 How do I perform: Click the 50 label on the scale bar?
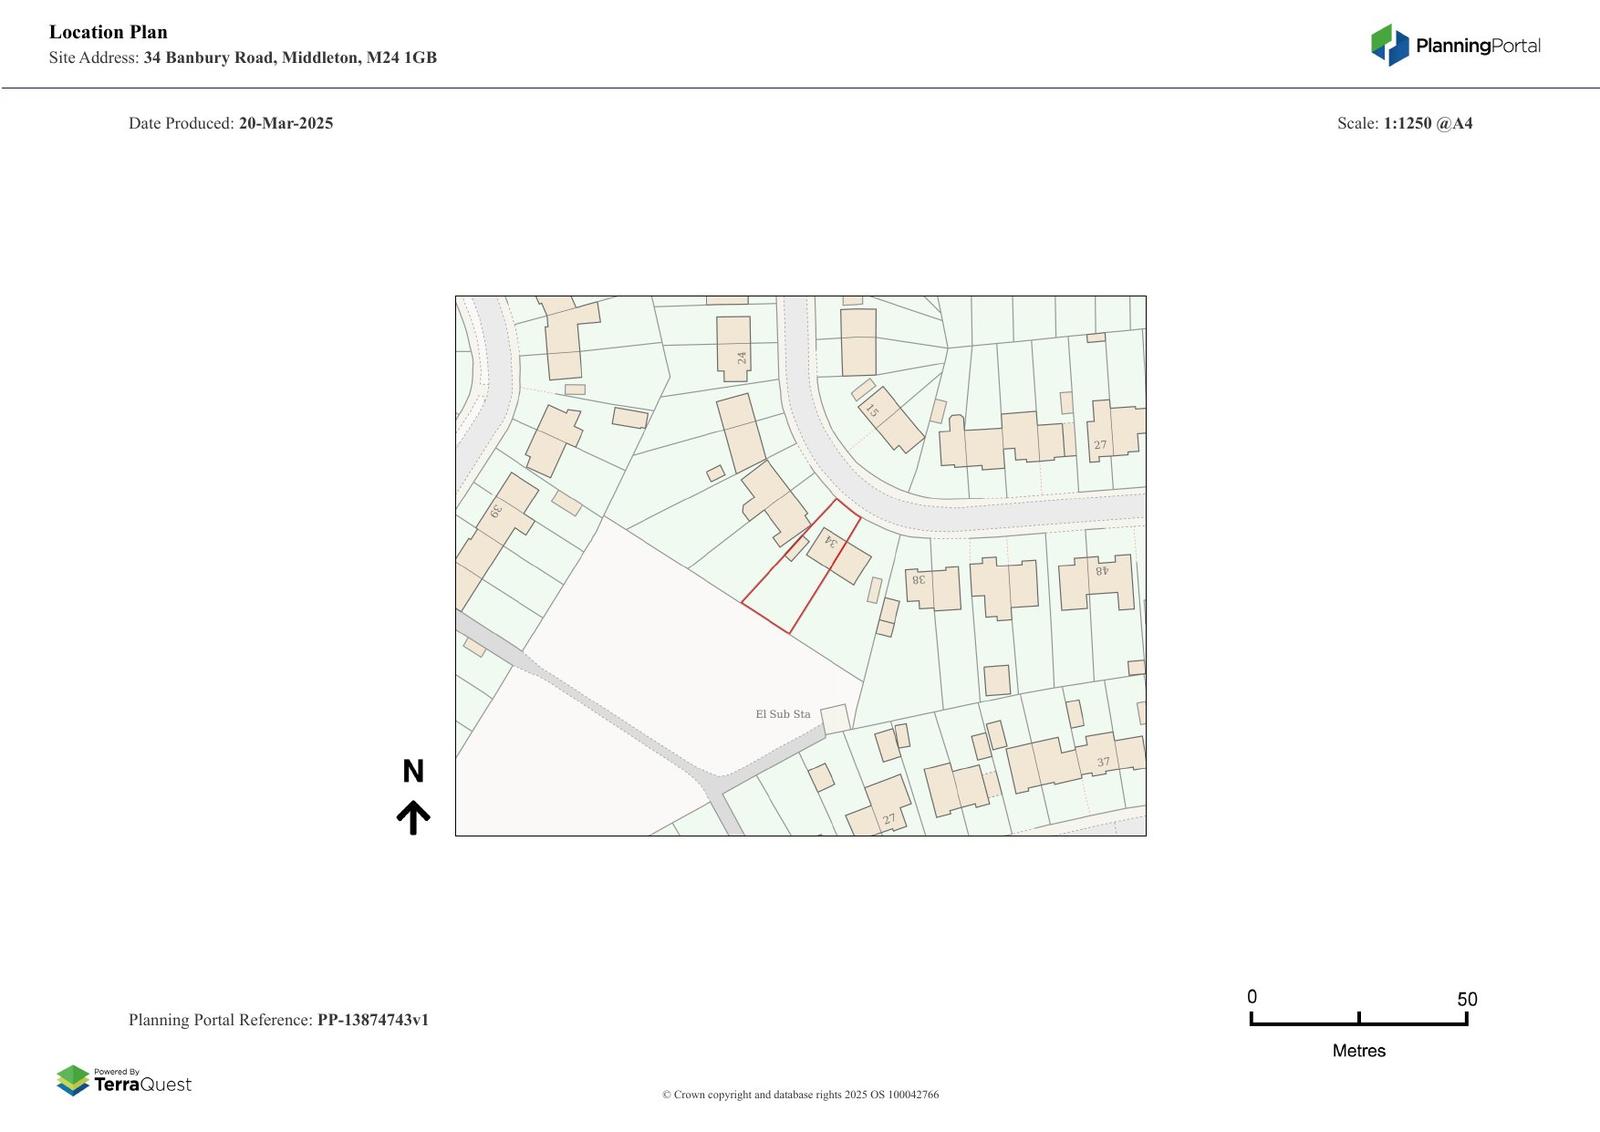click(x=1466, y=999)
